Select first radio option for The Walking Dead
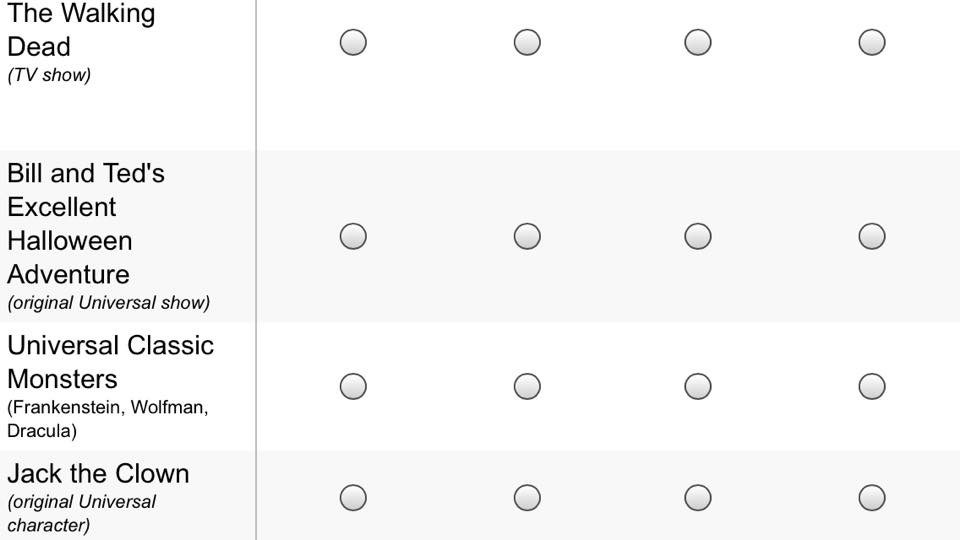The height and width of the screenshot is (540, 960). (353, 42)
